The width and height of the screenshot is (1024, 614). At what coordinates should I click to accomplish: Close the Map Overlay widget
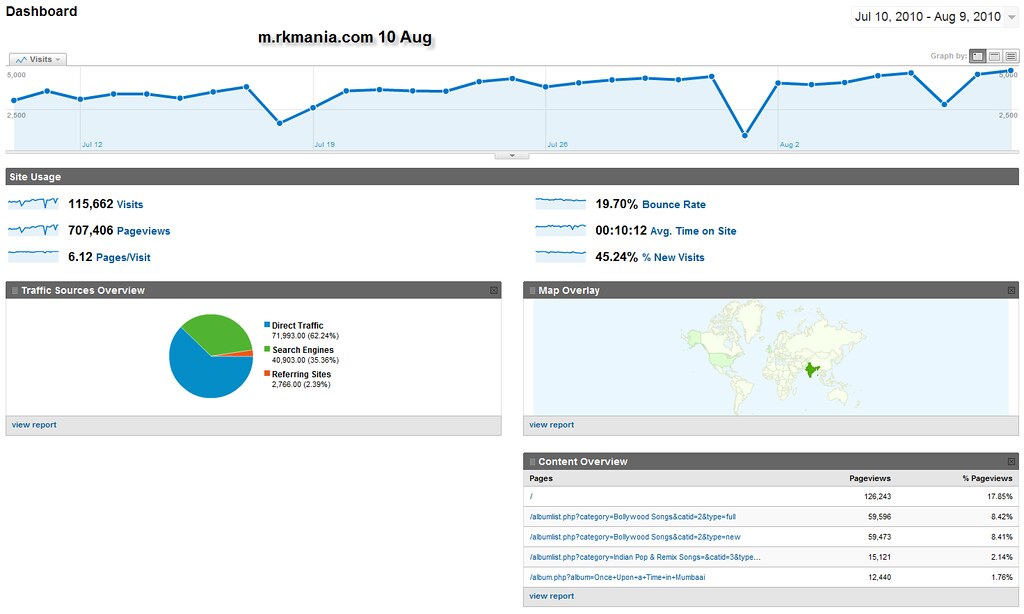1011,290
